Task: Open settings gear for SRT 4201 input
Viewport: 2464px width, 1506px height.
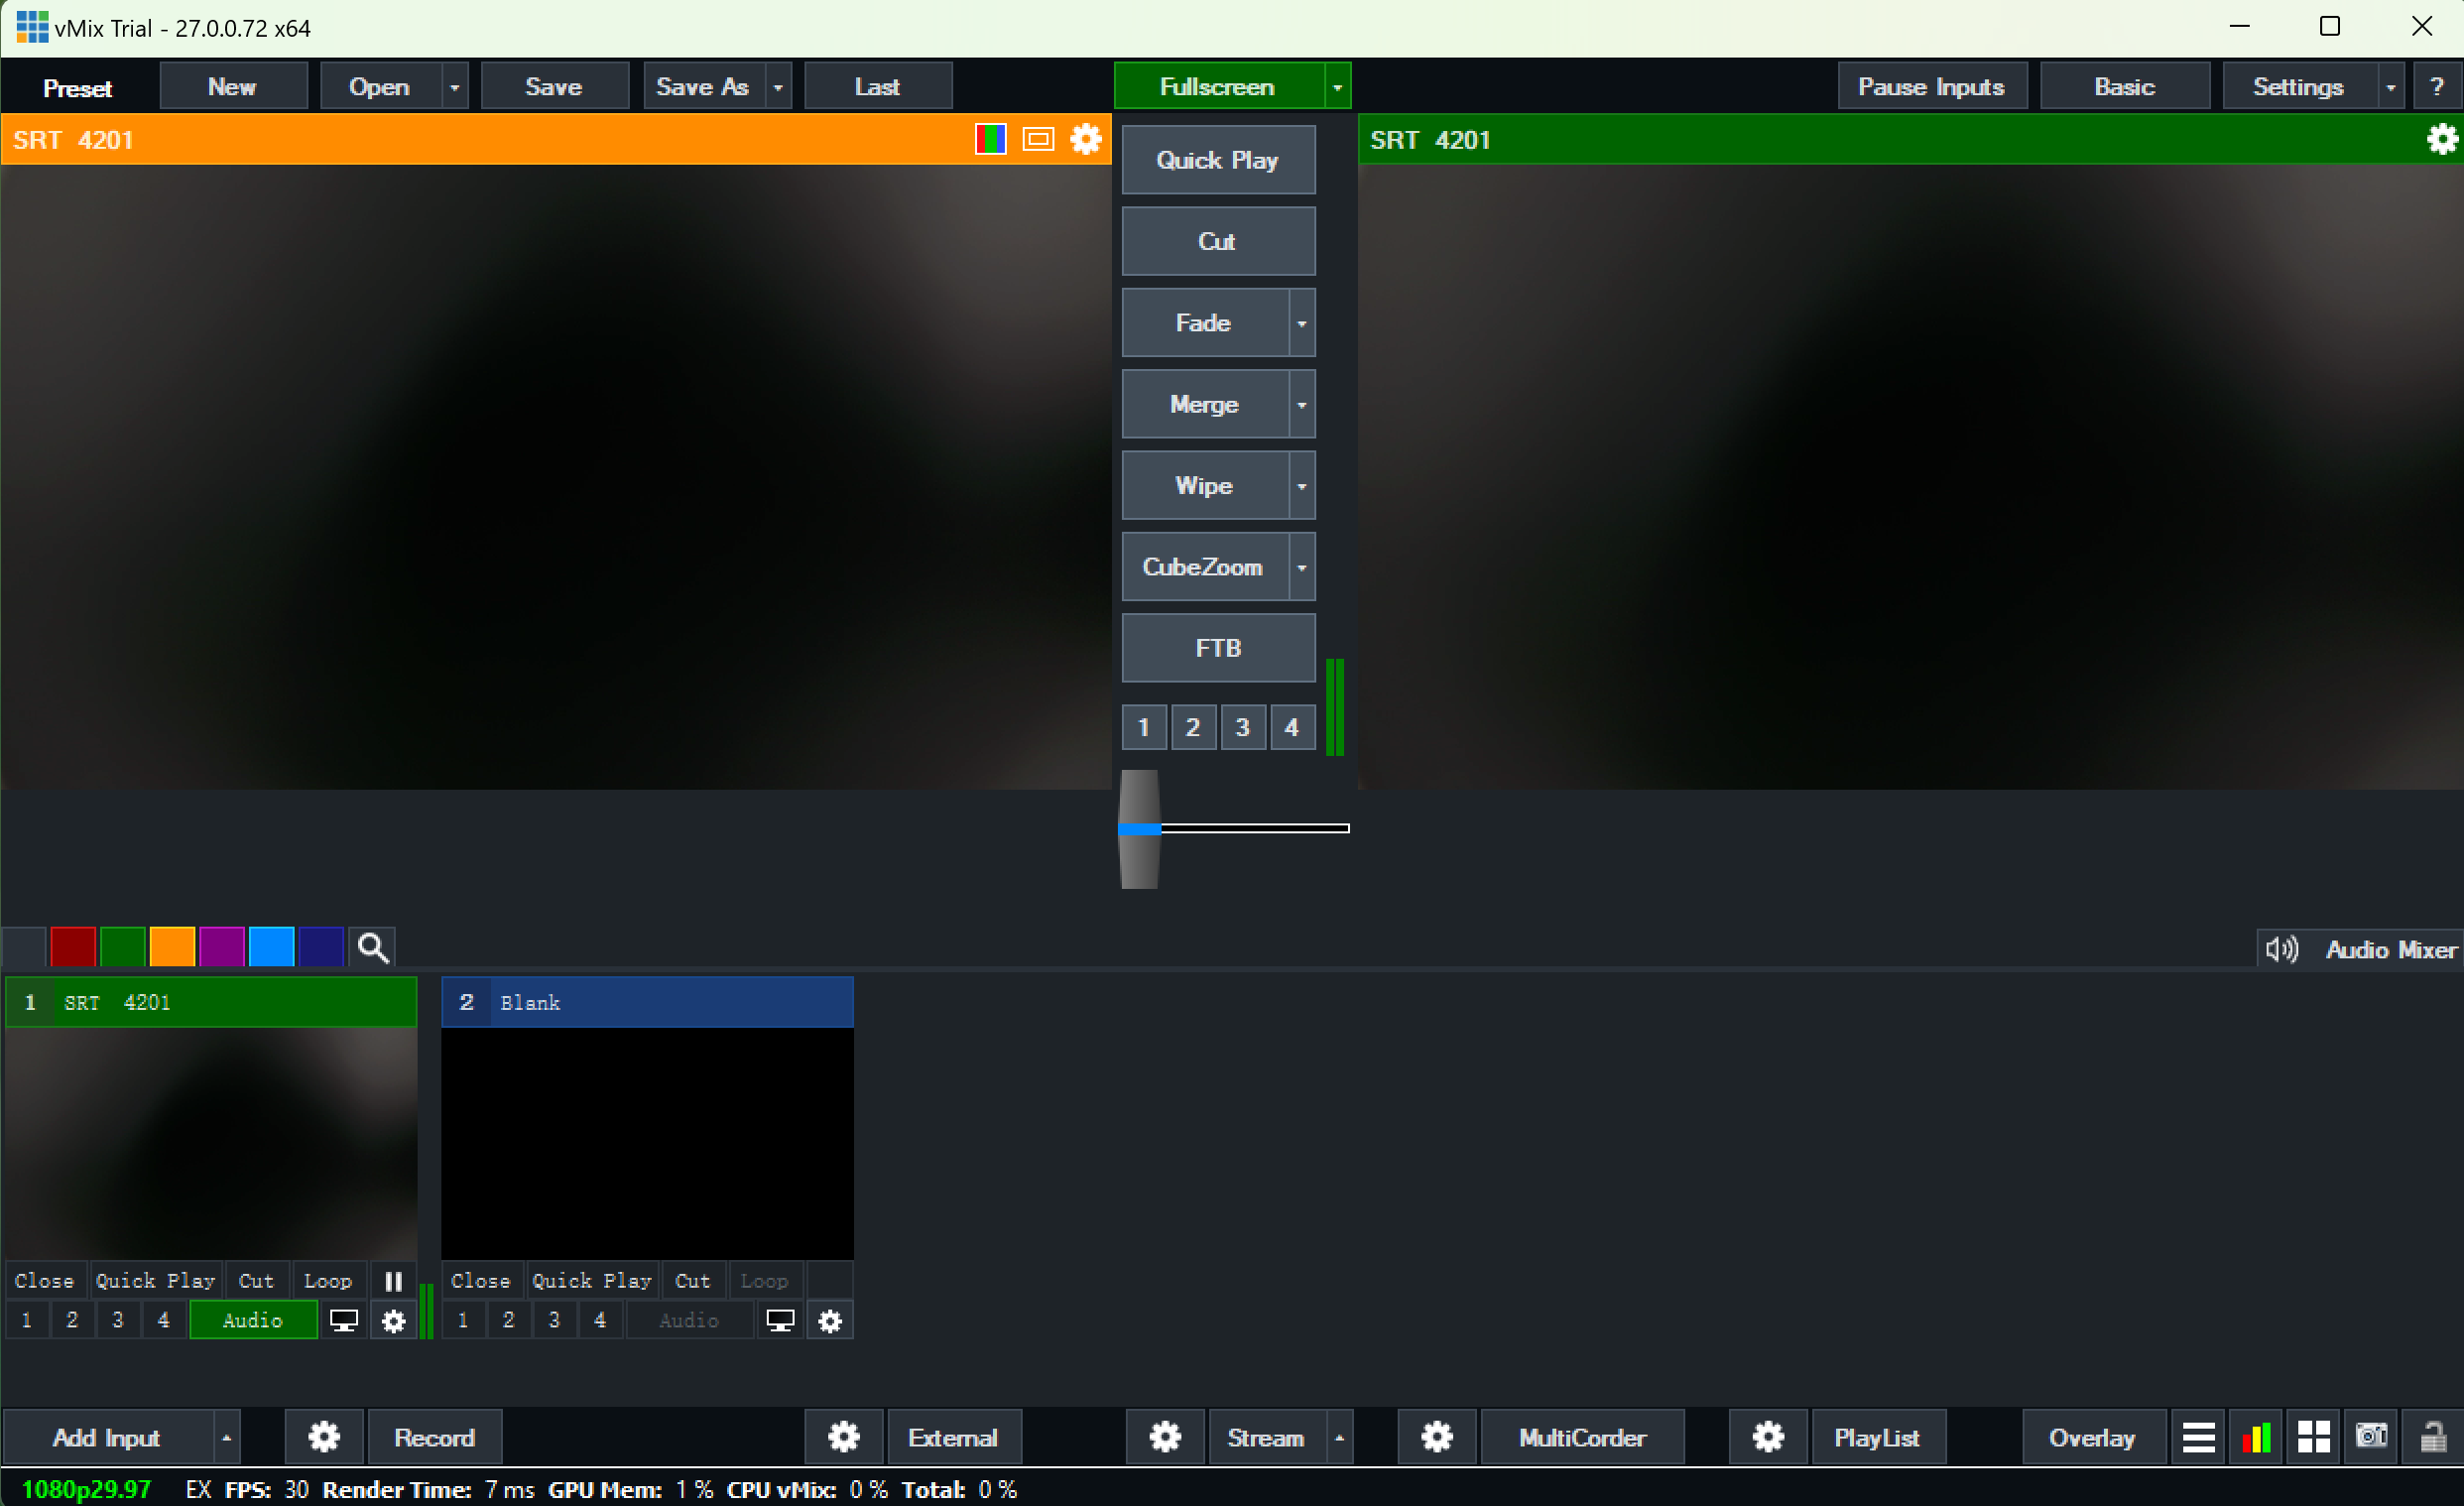Action: point(393,1320)
